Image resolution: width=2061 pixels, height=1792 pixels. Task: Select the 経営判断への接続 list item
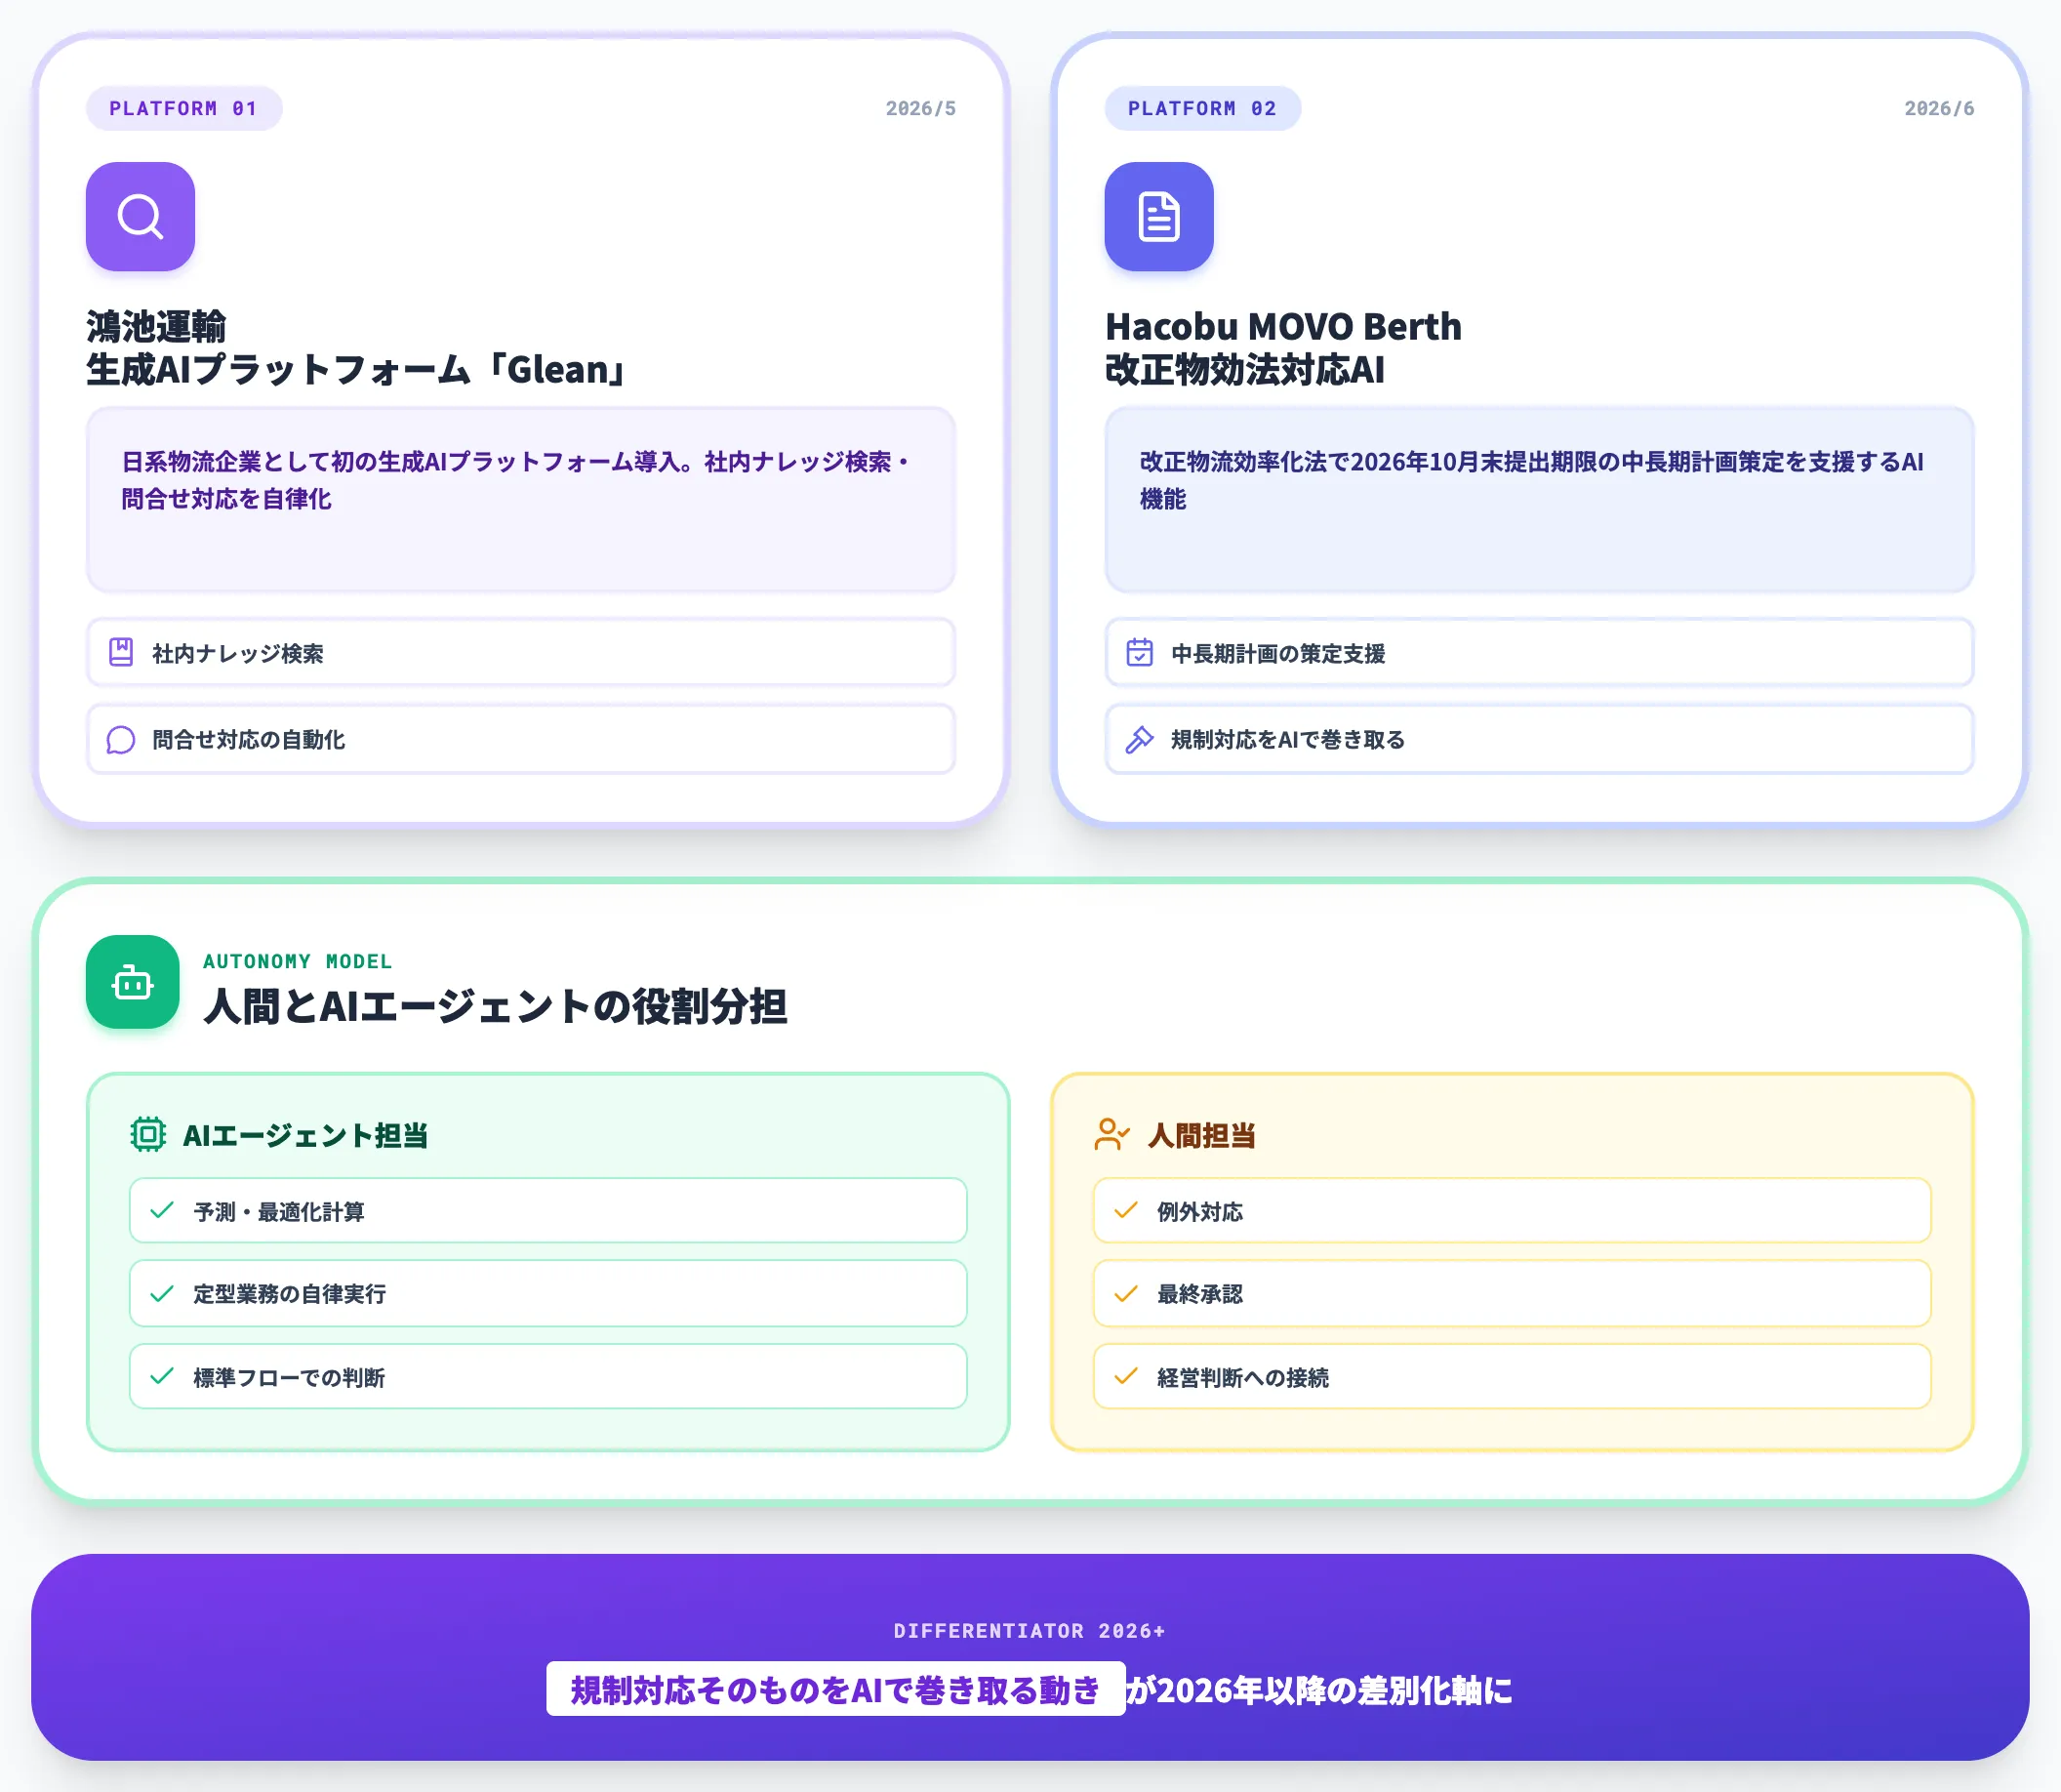[x=1512, y=1376]
